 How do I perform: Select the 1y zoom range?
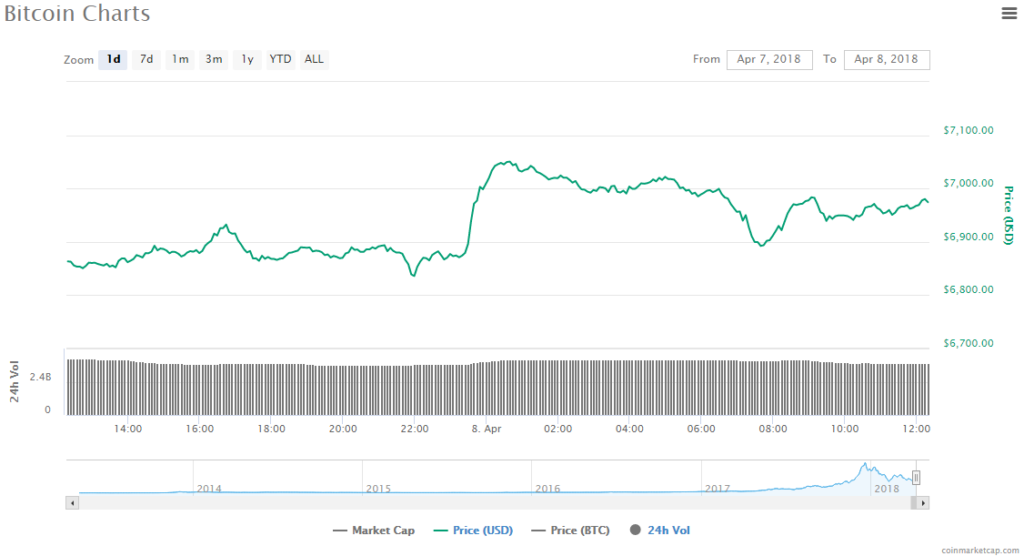point(246,59)
